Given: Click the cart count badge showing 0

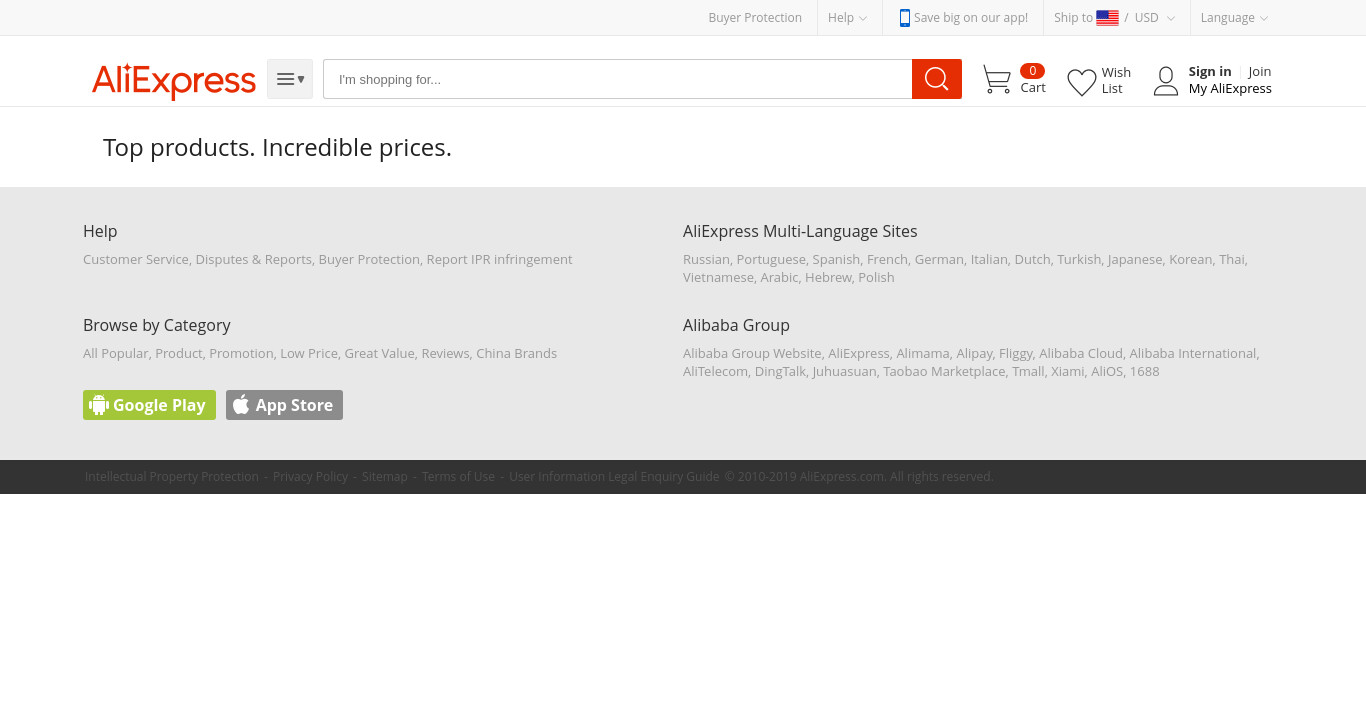Looking at the screenshot, I should point(1032,71).
